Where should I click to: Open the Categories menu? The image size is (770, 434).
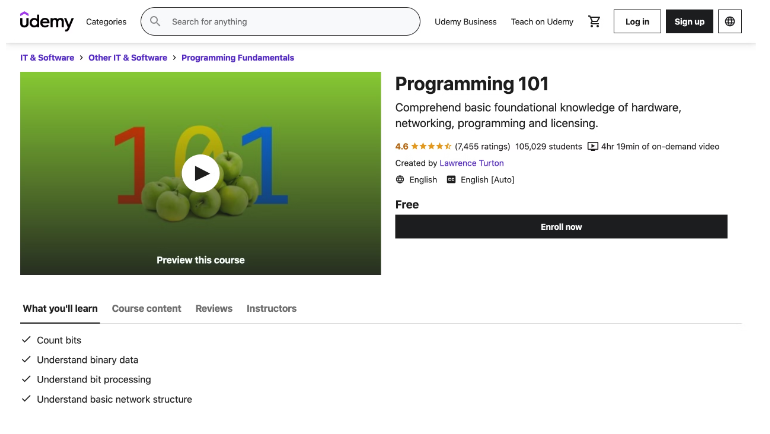[106, 22]
